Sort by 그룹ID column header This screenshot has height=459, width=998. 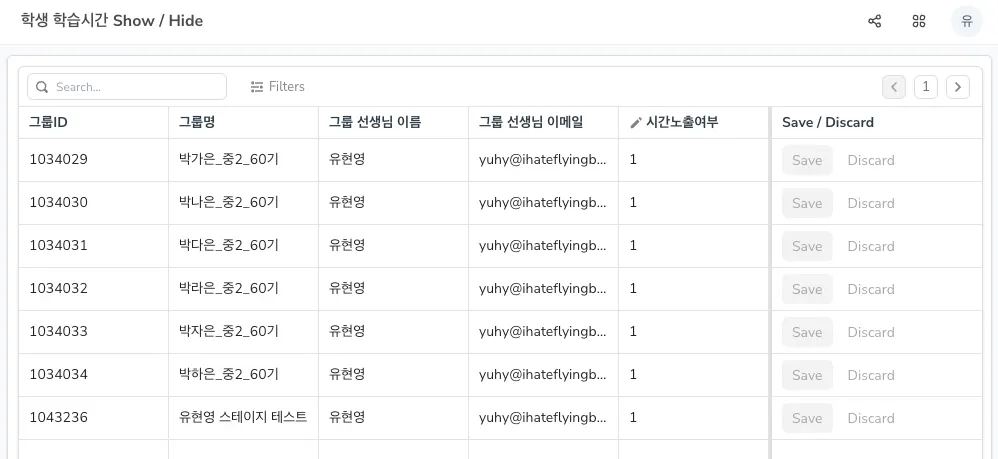pos(48,123)
